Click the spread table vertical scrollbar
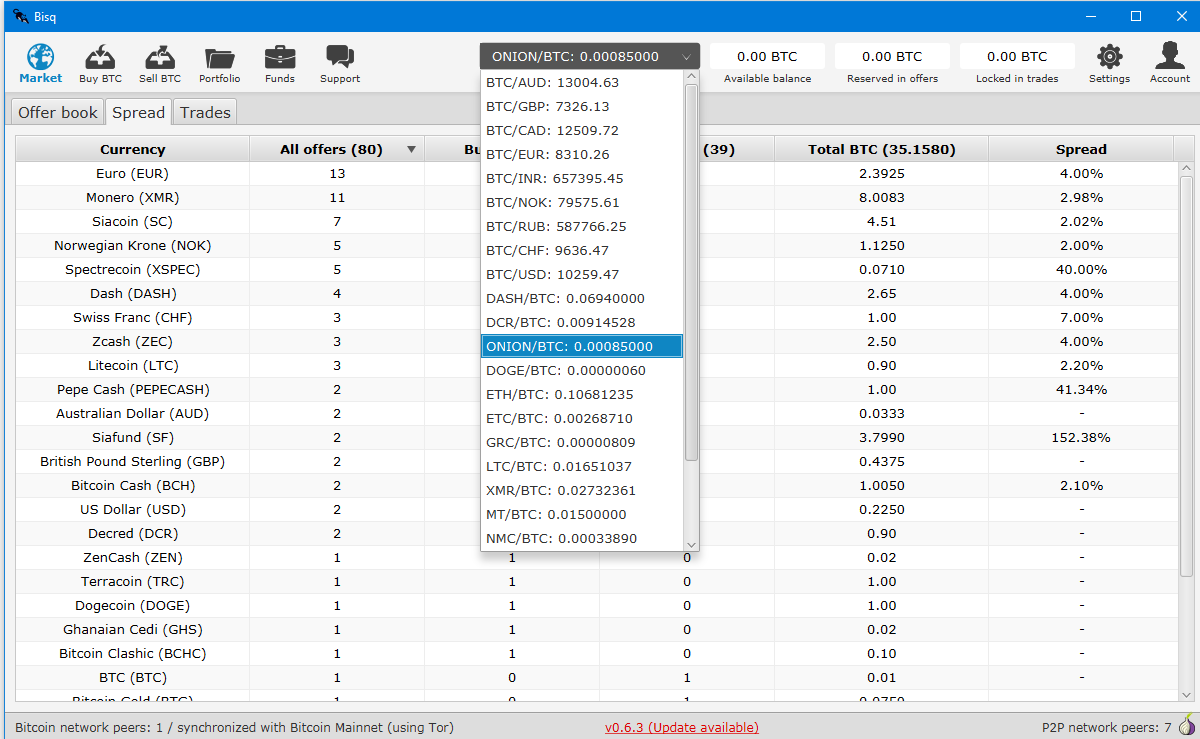Image resolution: width=1200 pixels, height=739 pixels. click(x=1186, y=375)
